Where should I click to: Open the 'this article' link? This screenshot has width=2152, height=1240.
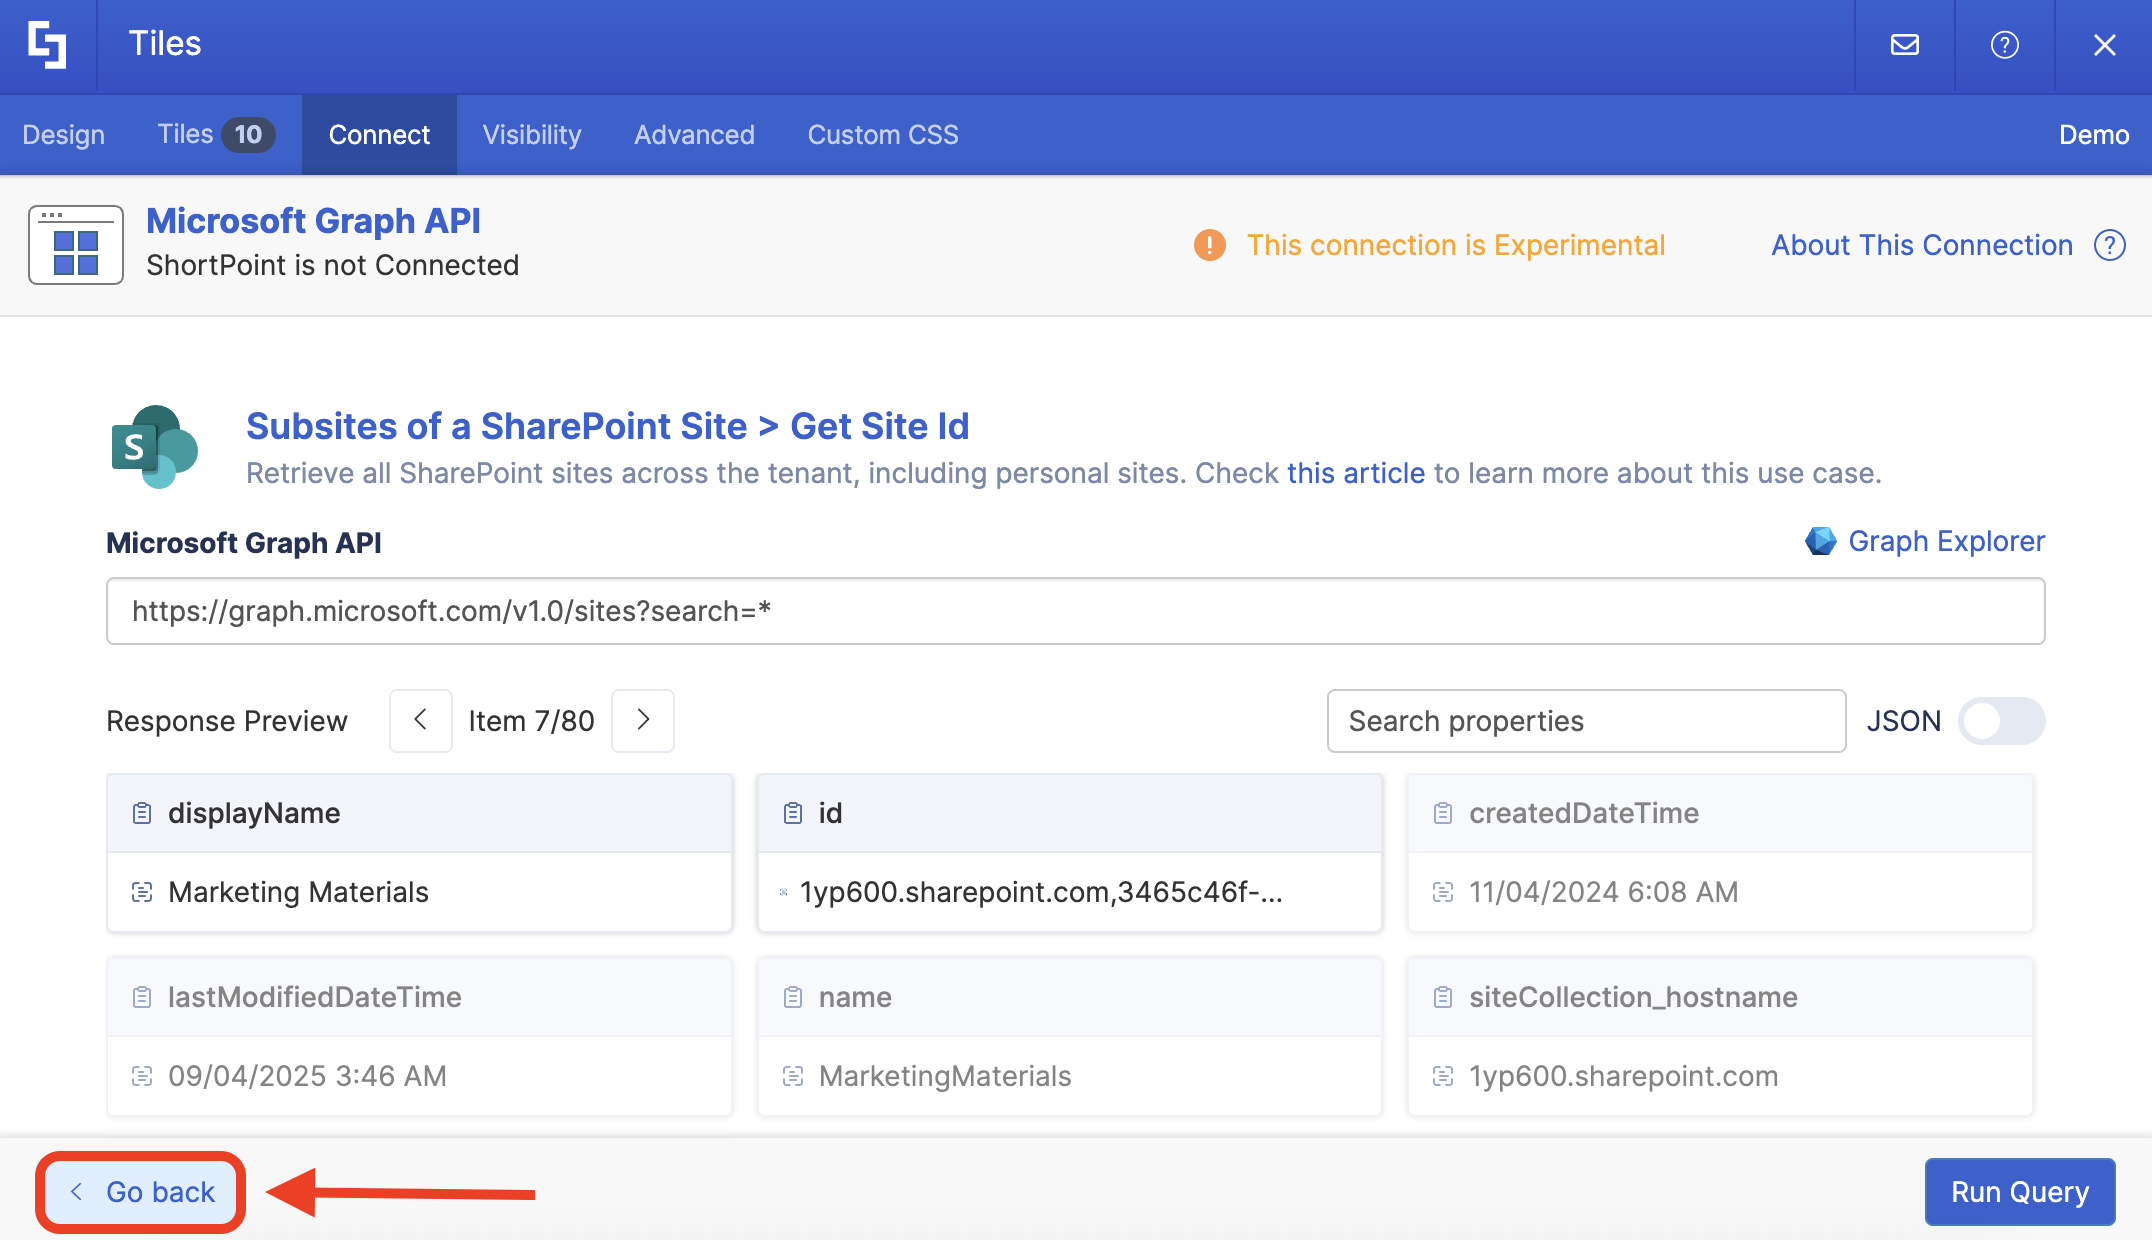[1355, 473]
